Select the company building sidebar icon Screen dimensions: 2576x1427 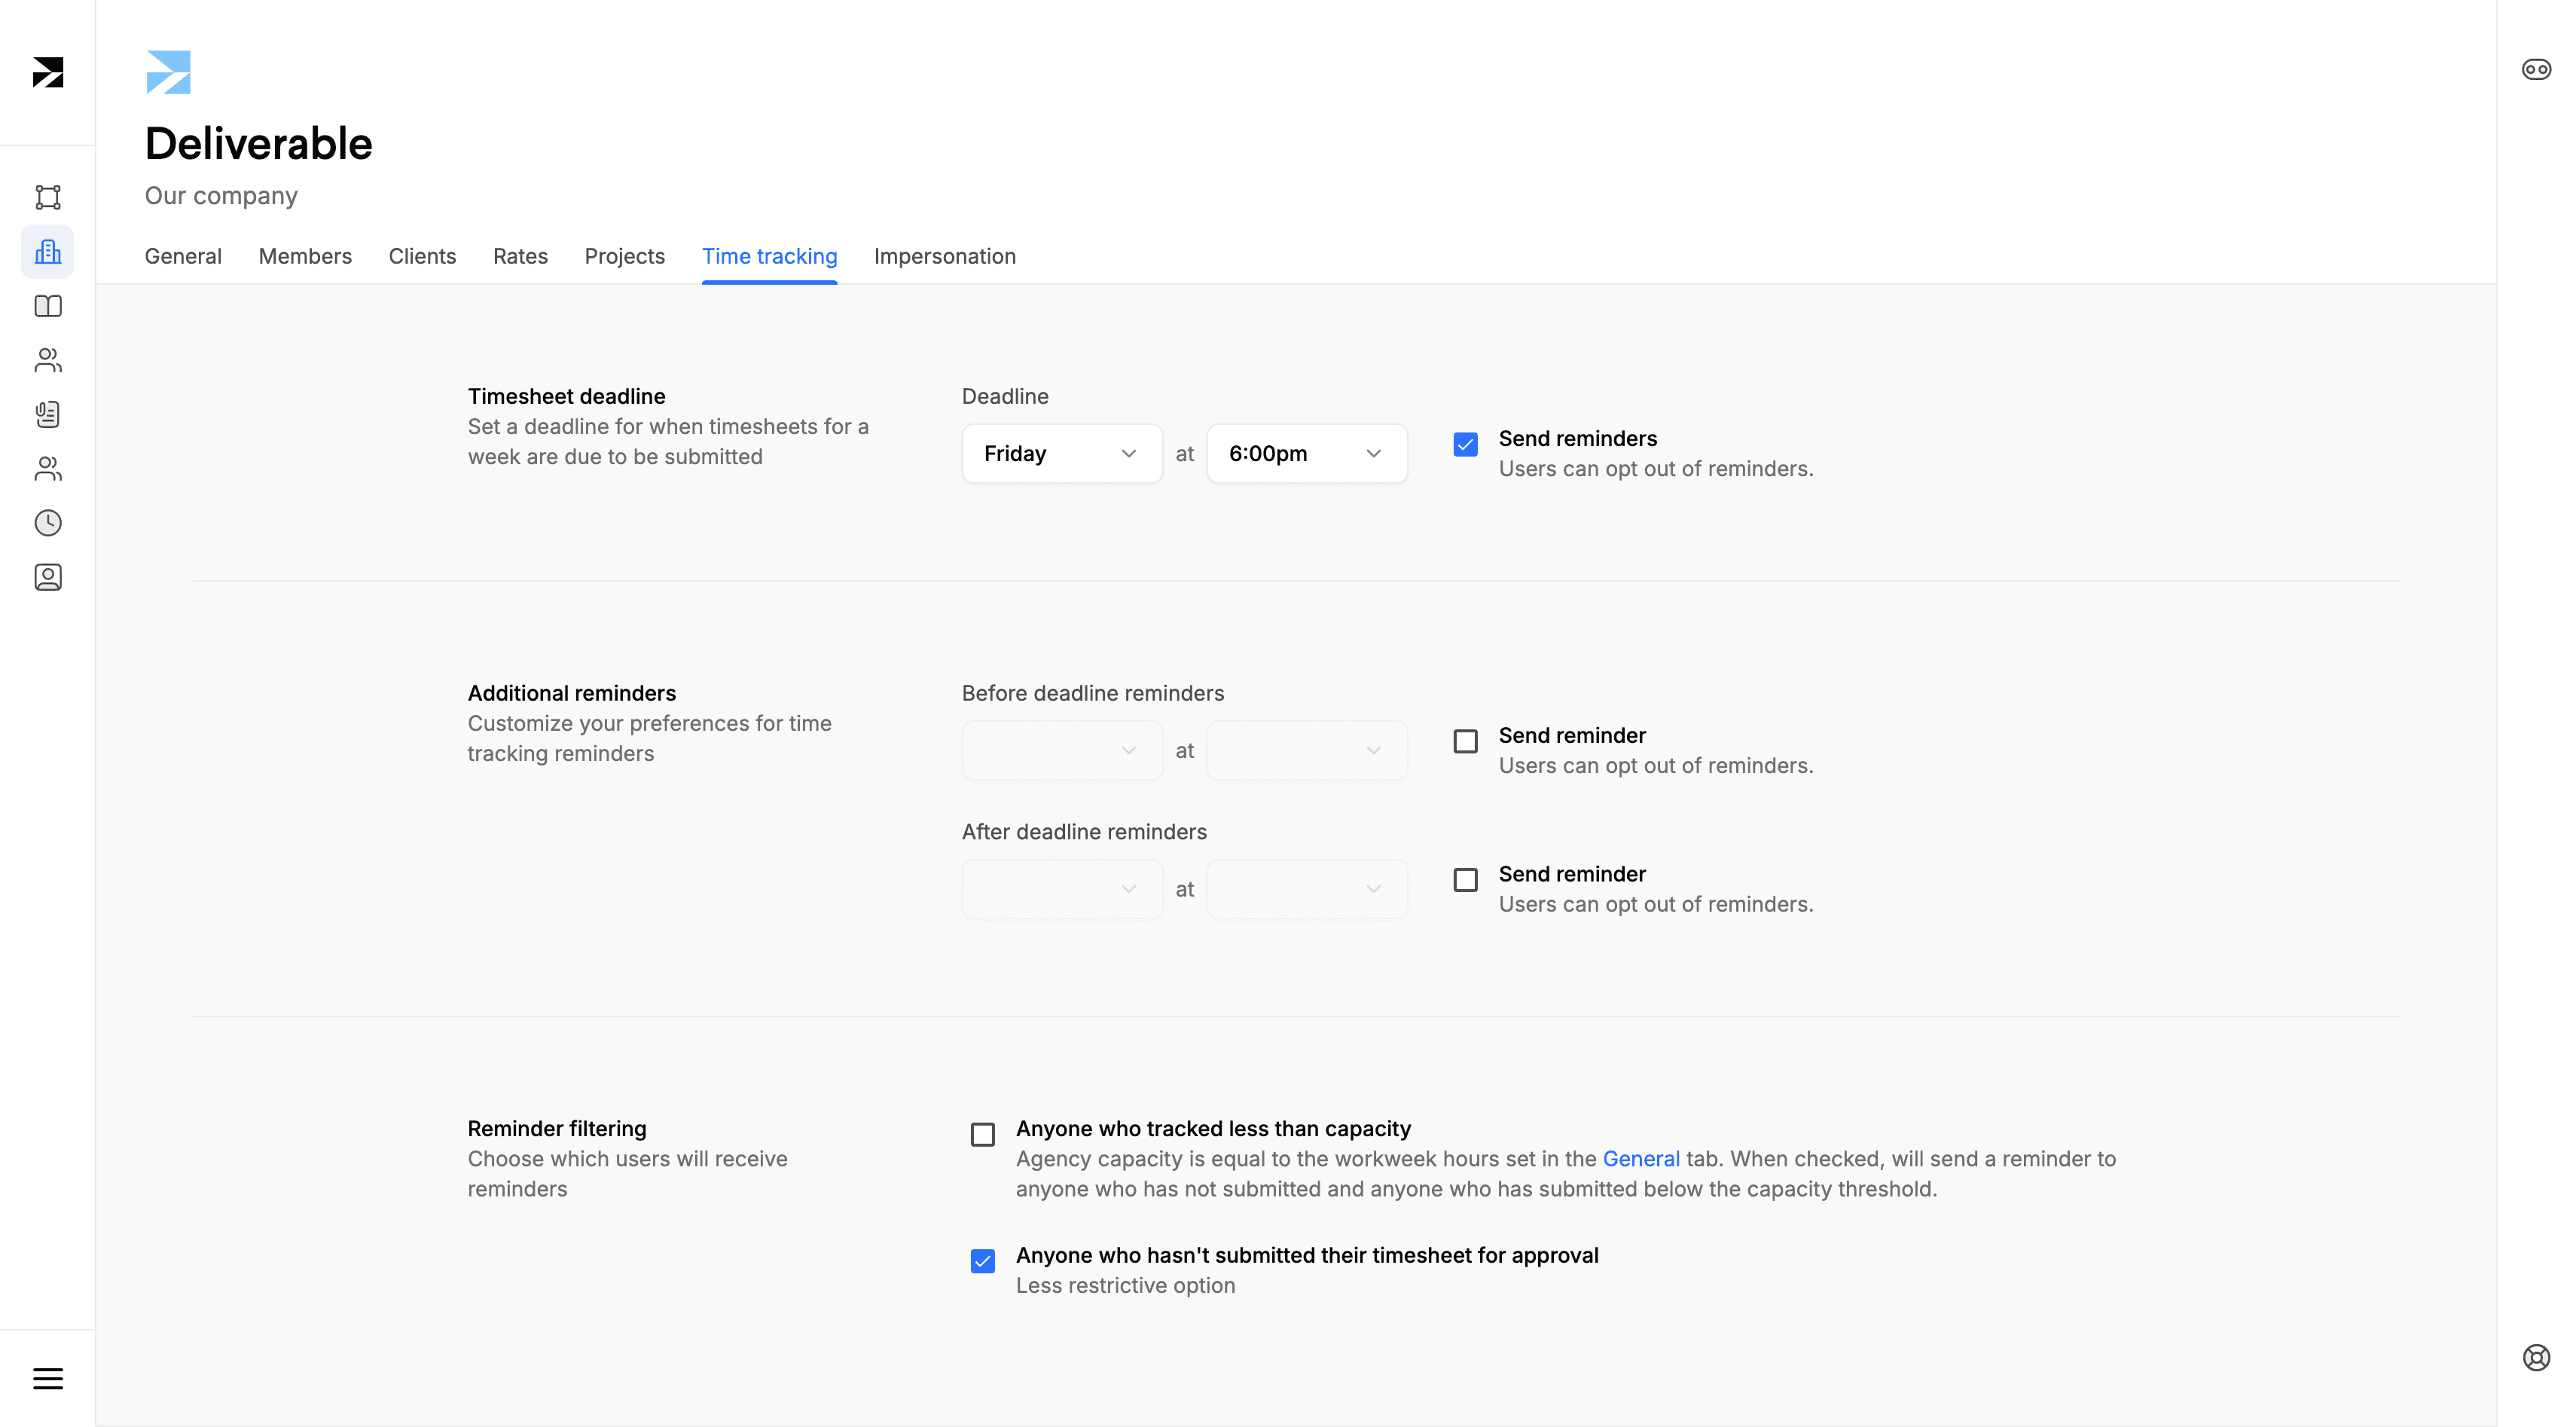(48, 251)
